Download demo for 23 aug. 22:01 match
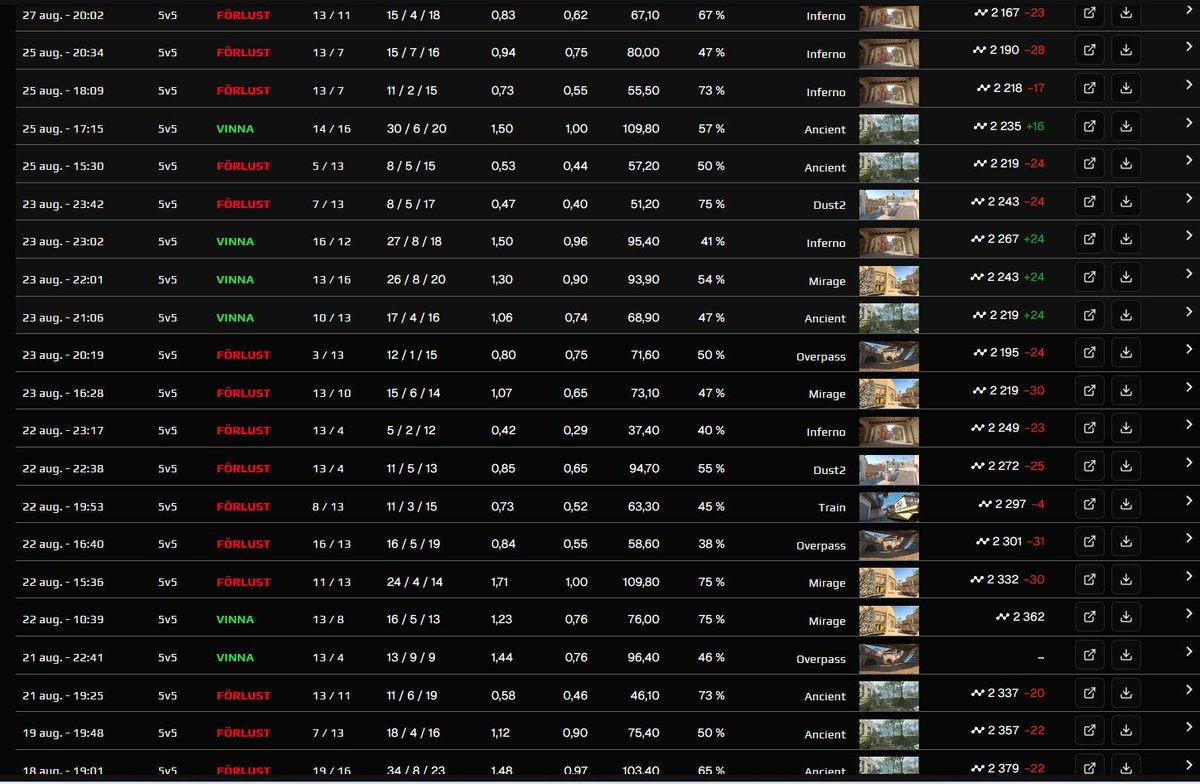Image resolution: width=1200 pixels, height=784 pixels. [x=1126, y=277]
